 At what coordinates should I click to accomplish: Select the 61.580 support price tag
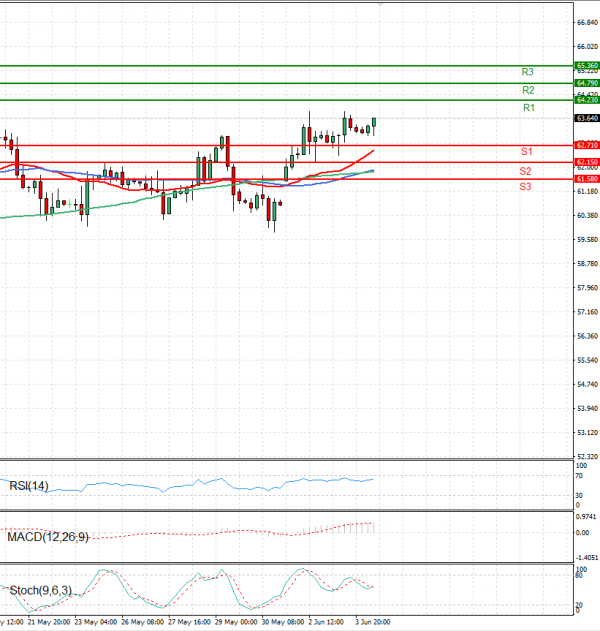click(x=587, y=179)
